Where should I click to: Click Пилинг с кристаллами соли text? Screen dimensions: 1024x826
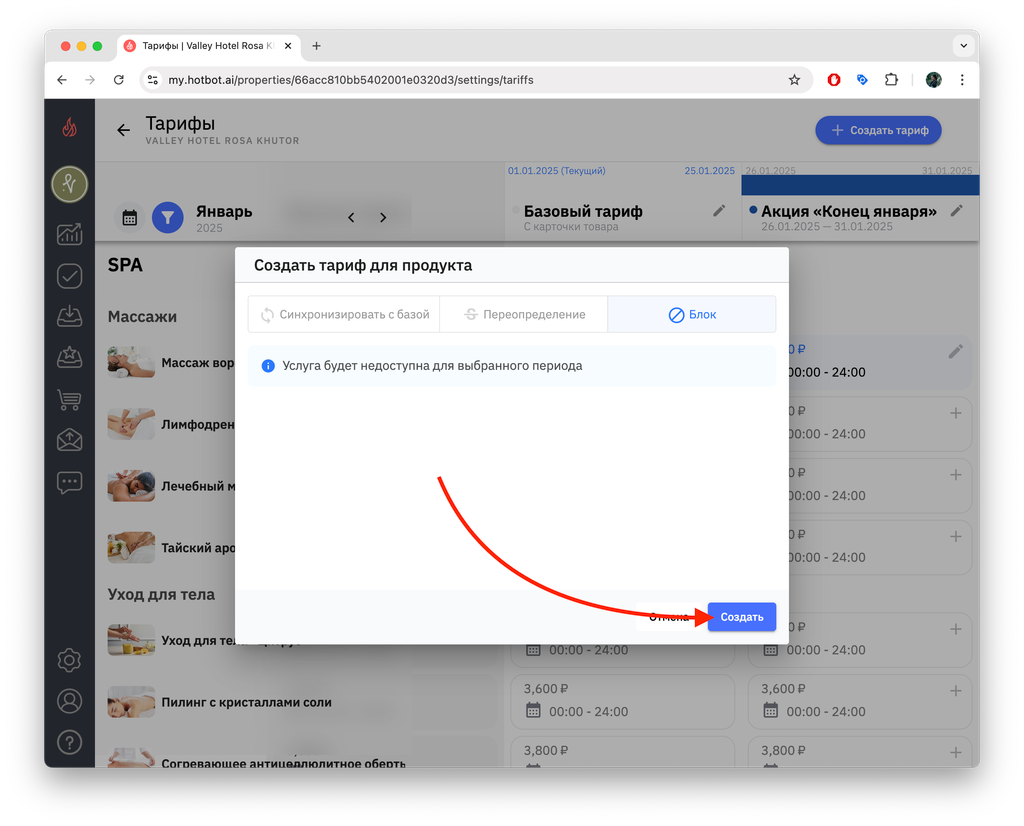pos(246,702)
